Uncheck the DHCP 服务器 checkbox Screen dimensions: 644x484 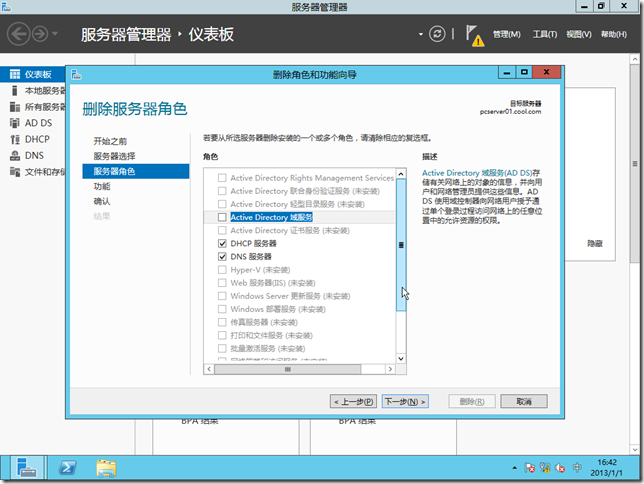(222, 244)
